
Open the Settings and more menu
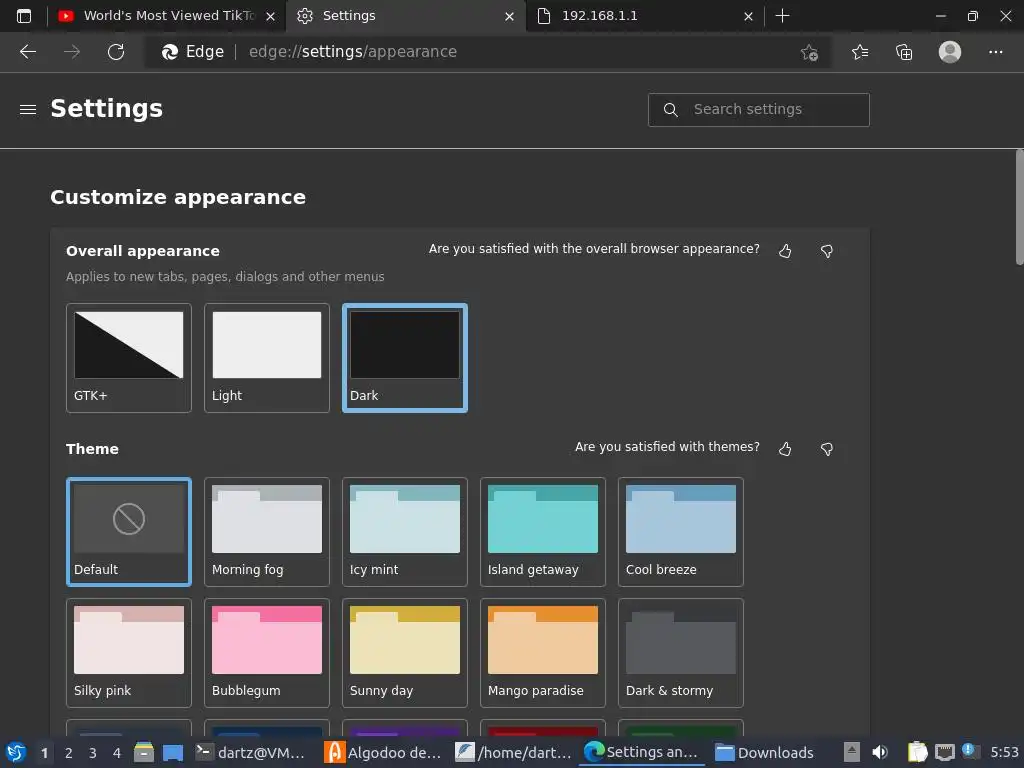tap(995, 52)
